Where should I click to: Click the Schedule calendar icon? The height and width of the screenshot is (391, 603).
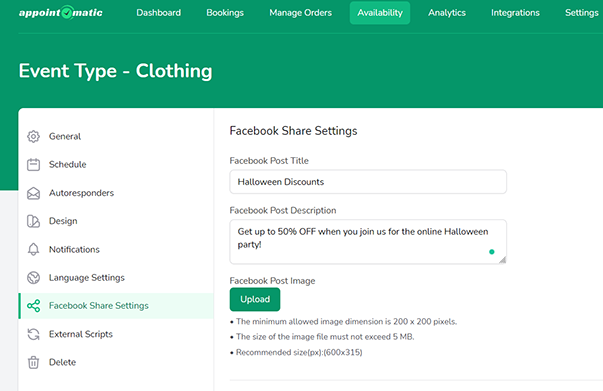(33, 165)
